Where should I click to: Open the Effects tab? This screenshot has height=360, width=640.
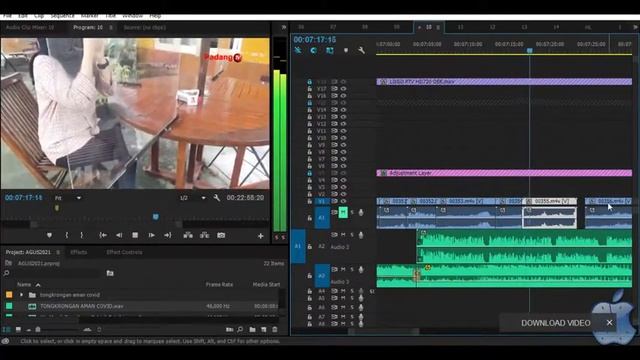pos(78,252)
